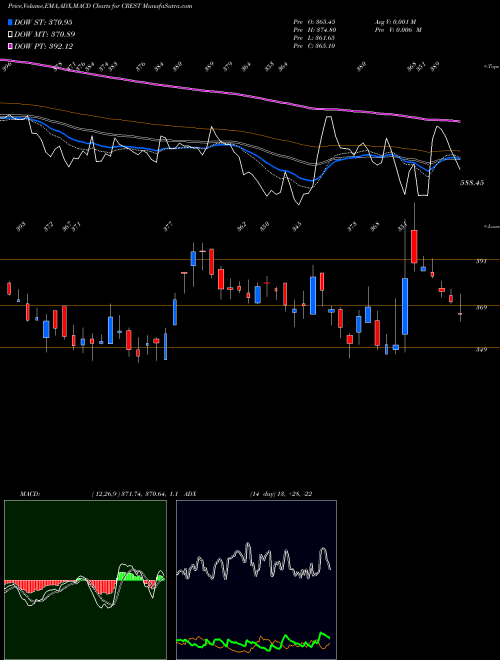Open the ADX indicator panel
The width and height of the screenshot is (500, 660).
point(256,580)
